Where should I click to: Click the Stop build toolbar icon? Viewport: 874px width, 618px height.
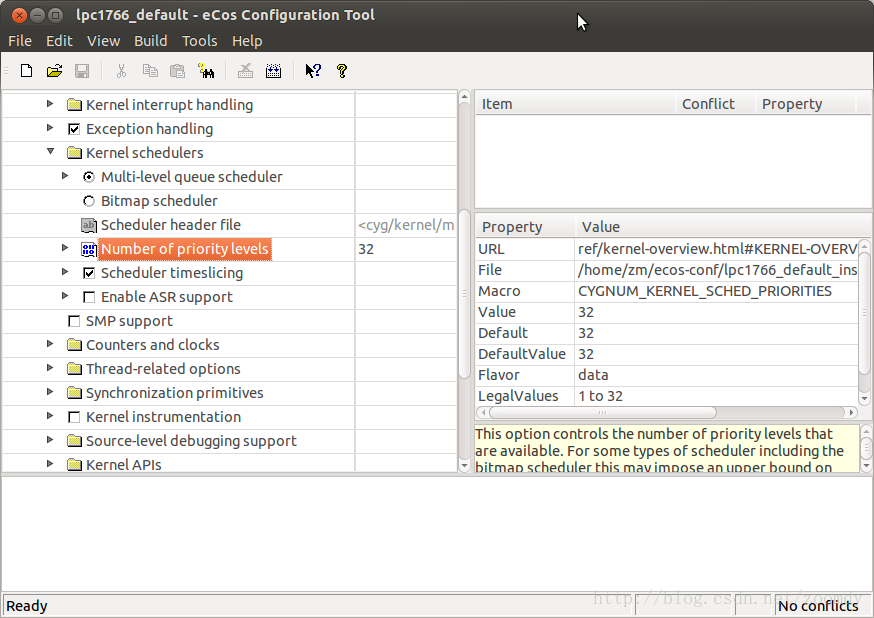click(x=245, y=71)
